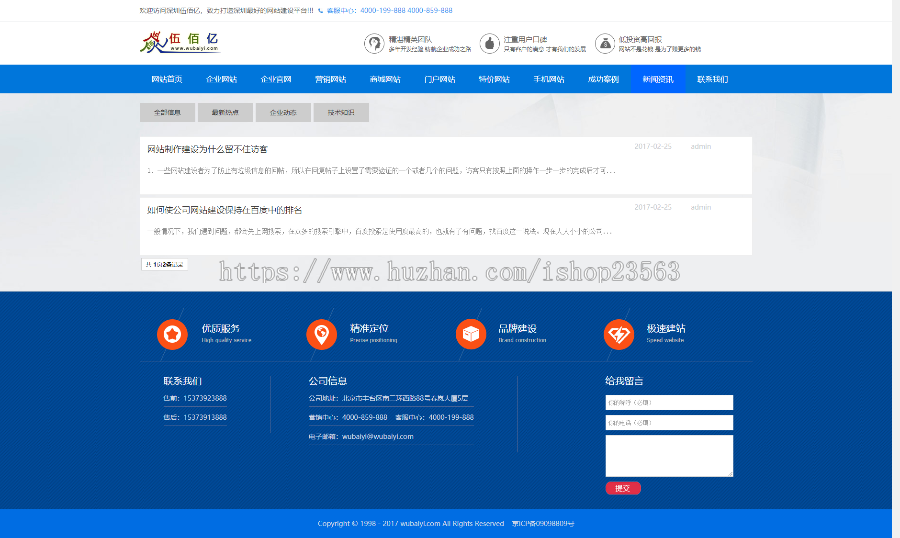
Task: Select the 全部信息 category tab
Action: (x=167, y=113)
